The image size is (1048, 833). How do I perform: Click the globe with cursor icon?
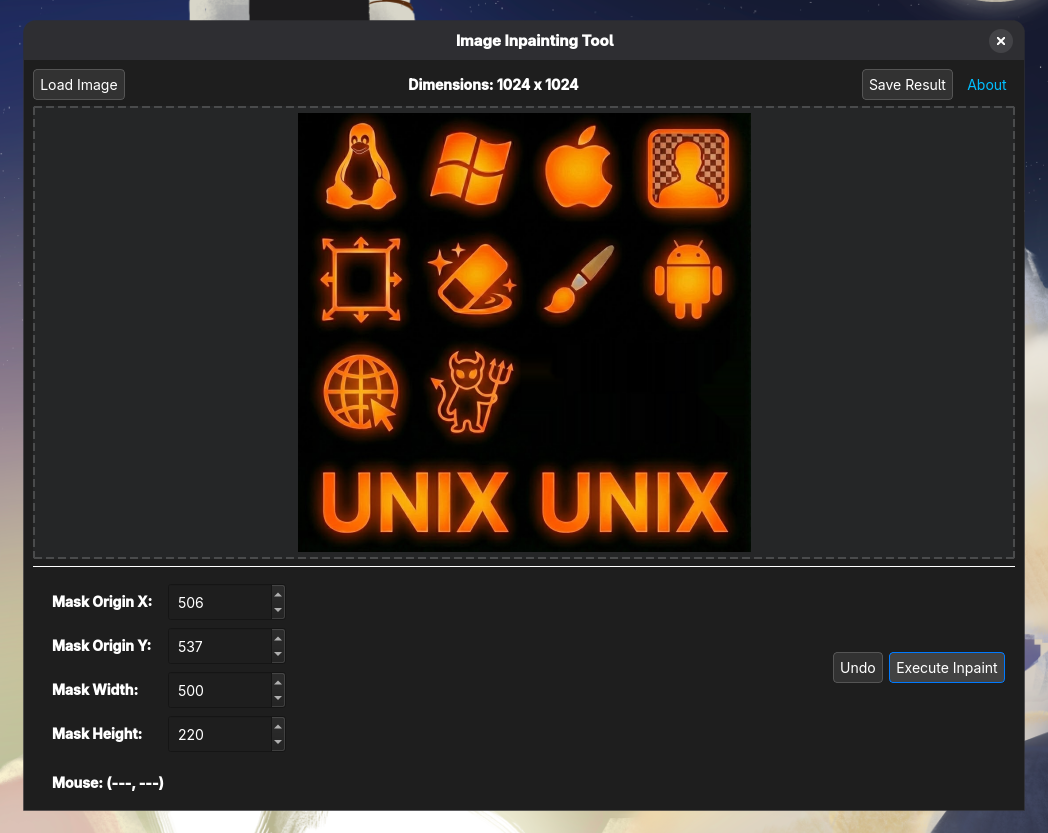[360, 393]
